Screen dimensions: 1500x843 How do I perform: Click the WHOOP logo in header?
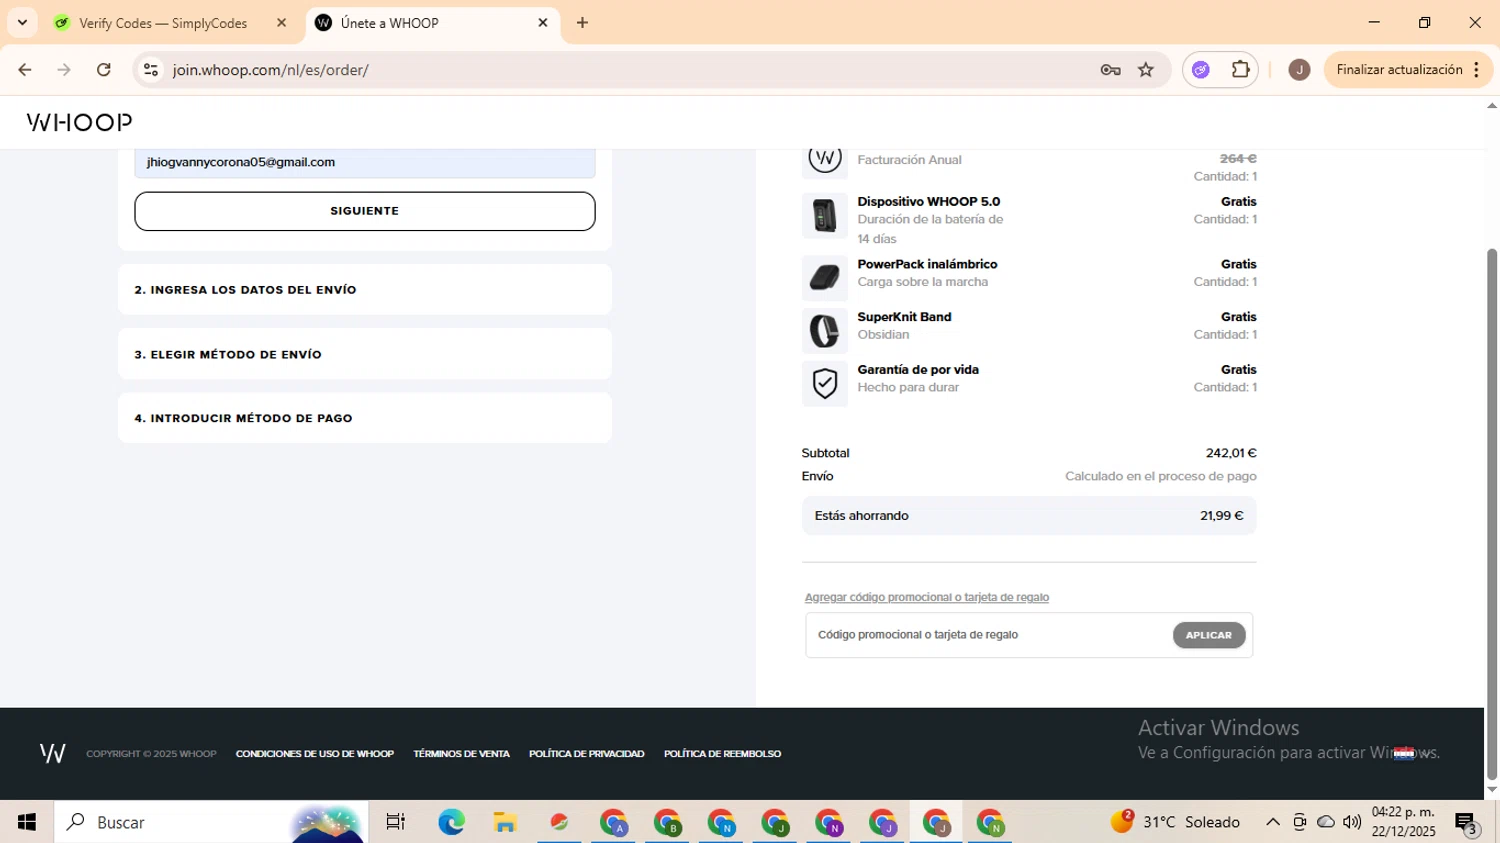[79, 122]
